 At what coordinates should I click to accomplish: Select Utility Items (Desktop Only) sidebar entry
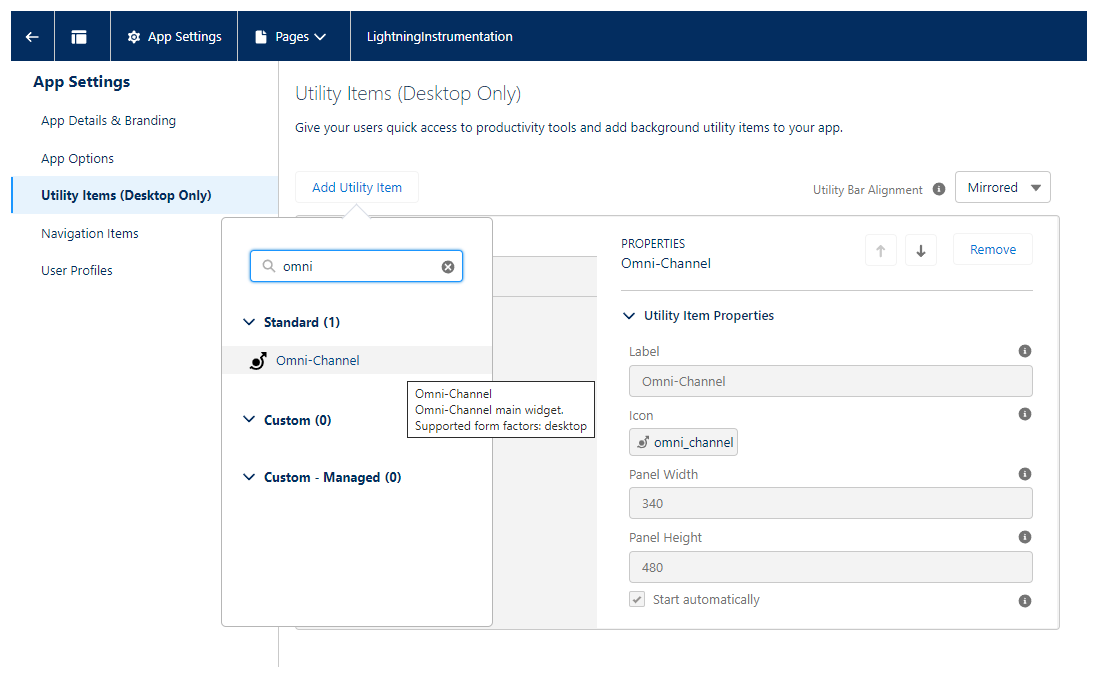tap(145, 195)
